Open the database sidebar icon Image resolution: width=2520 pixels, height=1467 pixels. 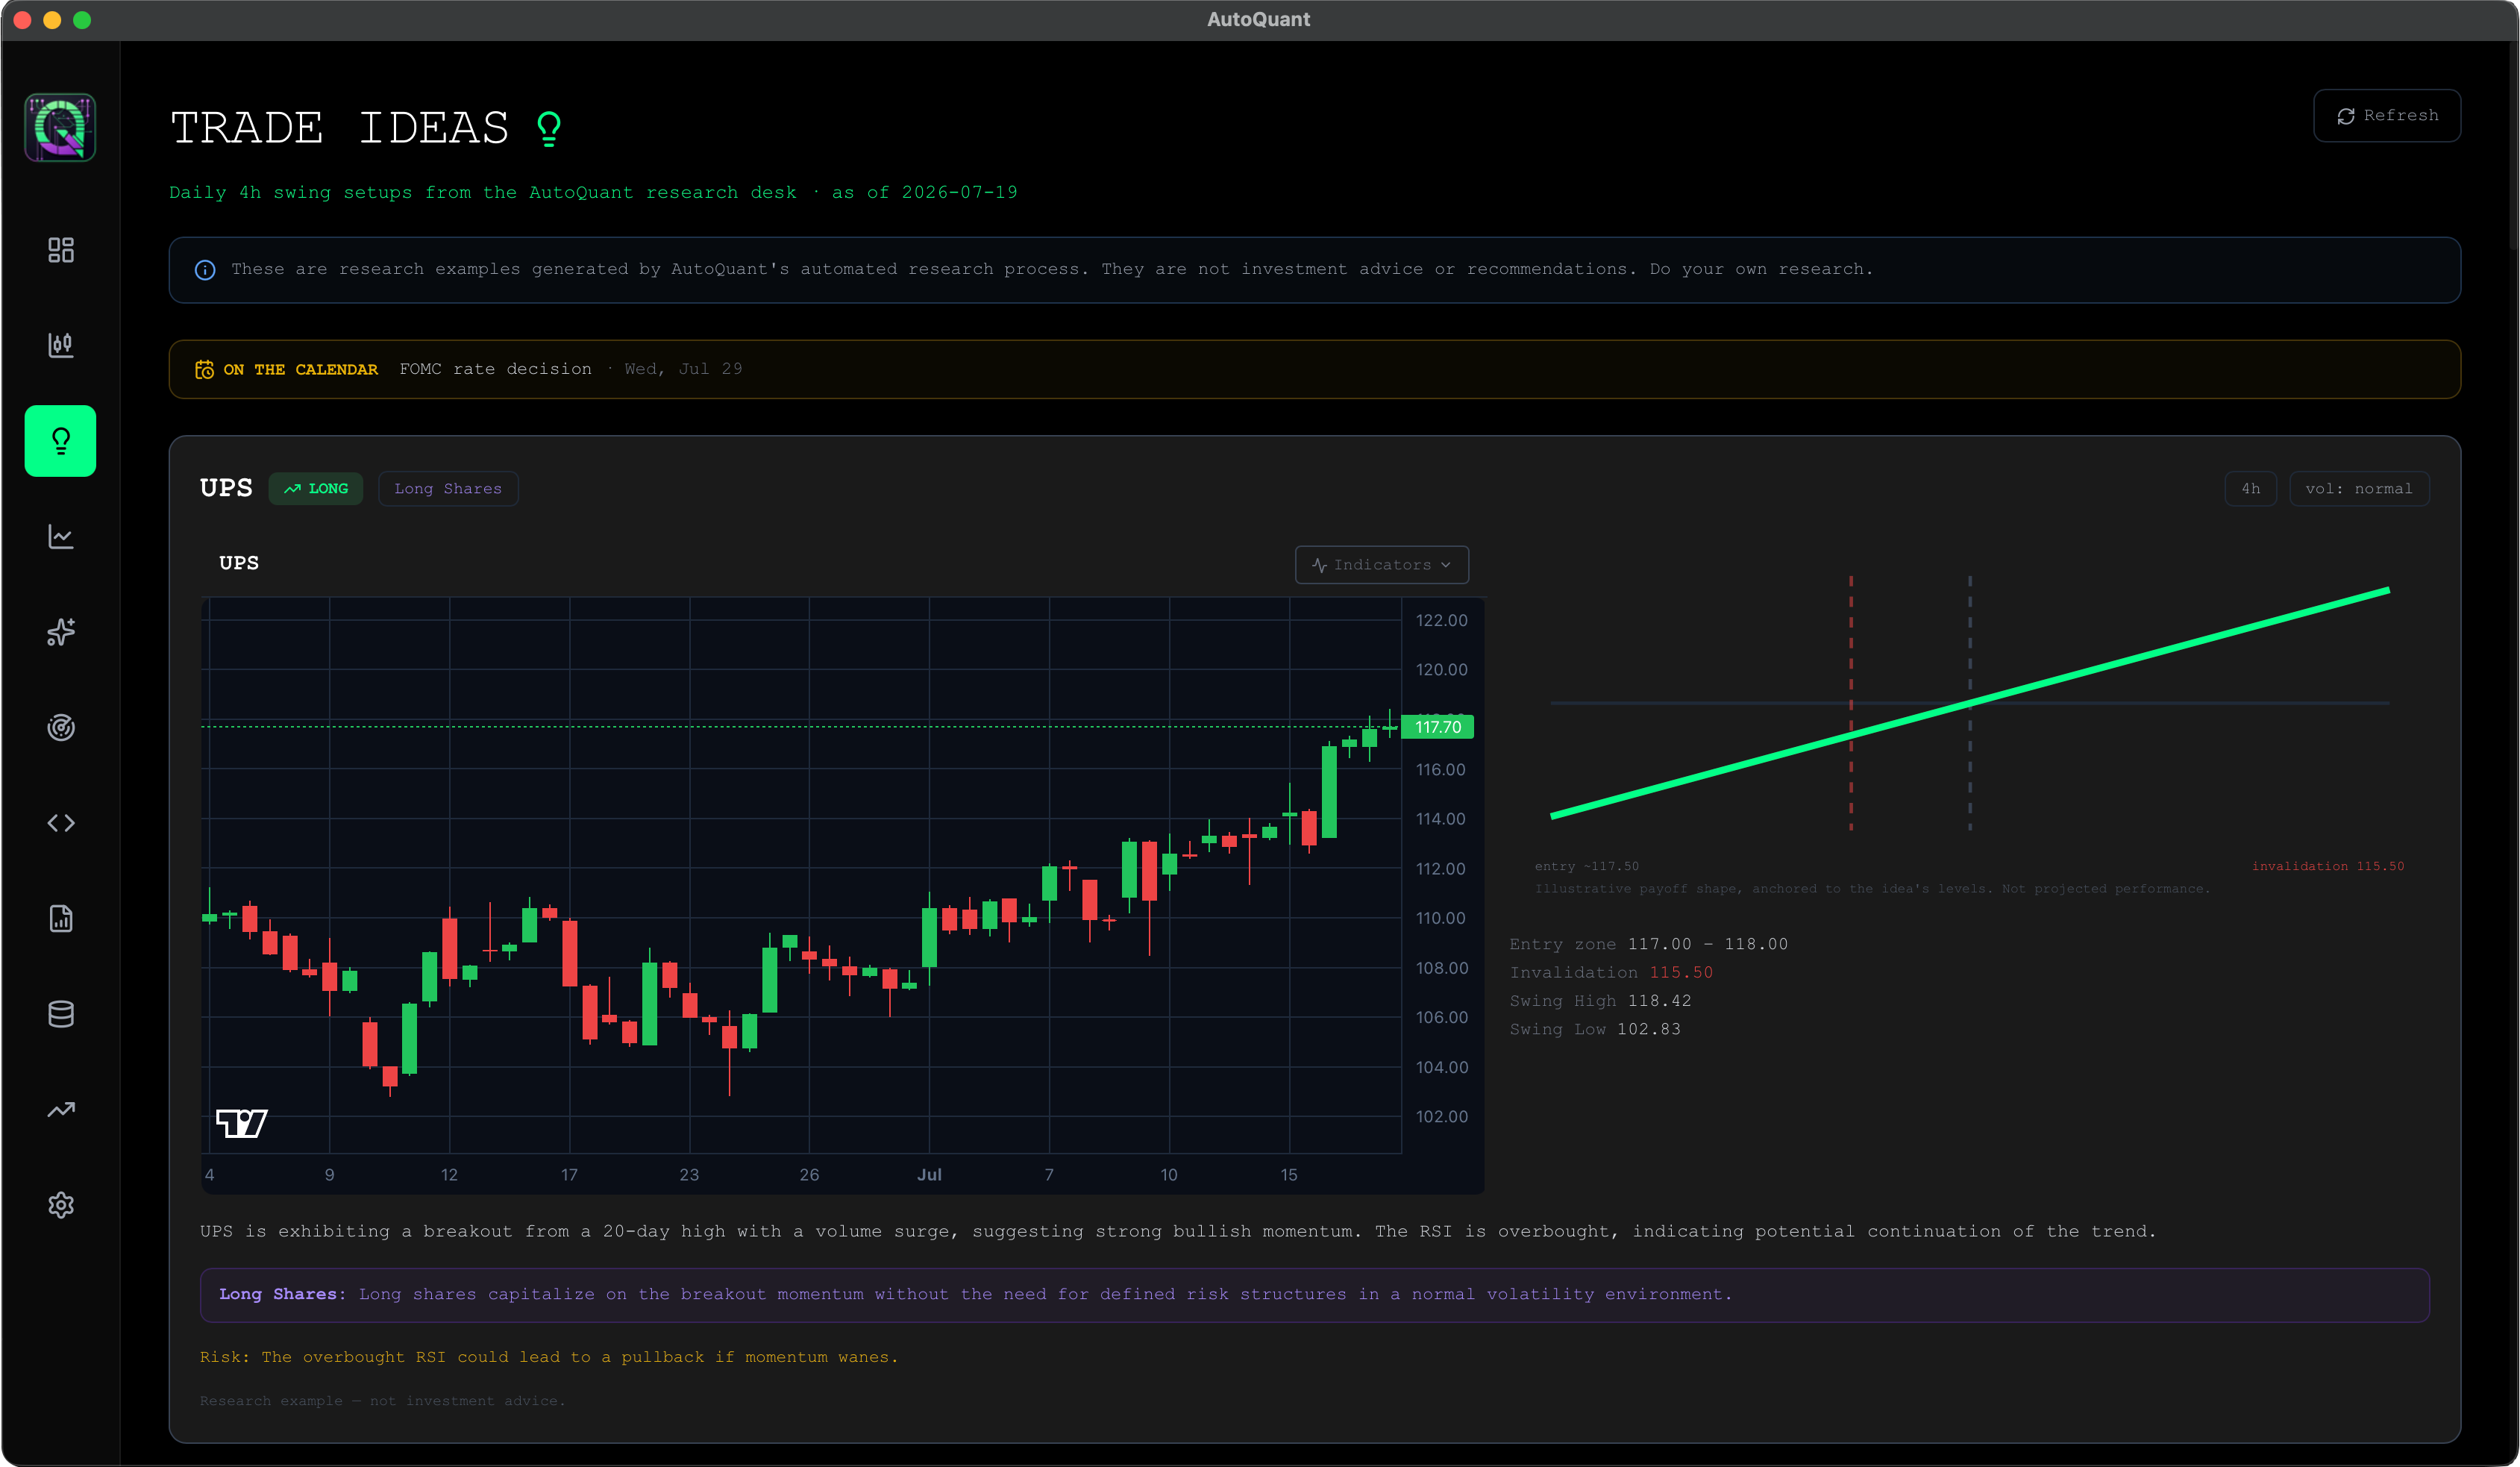tap(61, 1014)
